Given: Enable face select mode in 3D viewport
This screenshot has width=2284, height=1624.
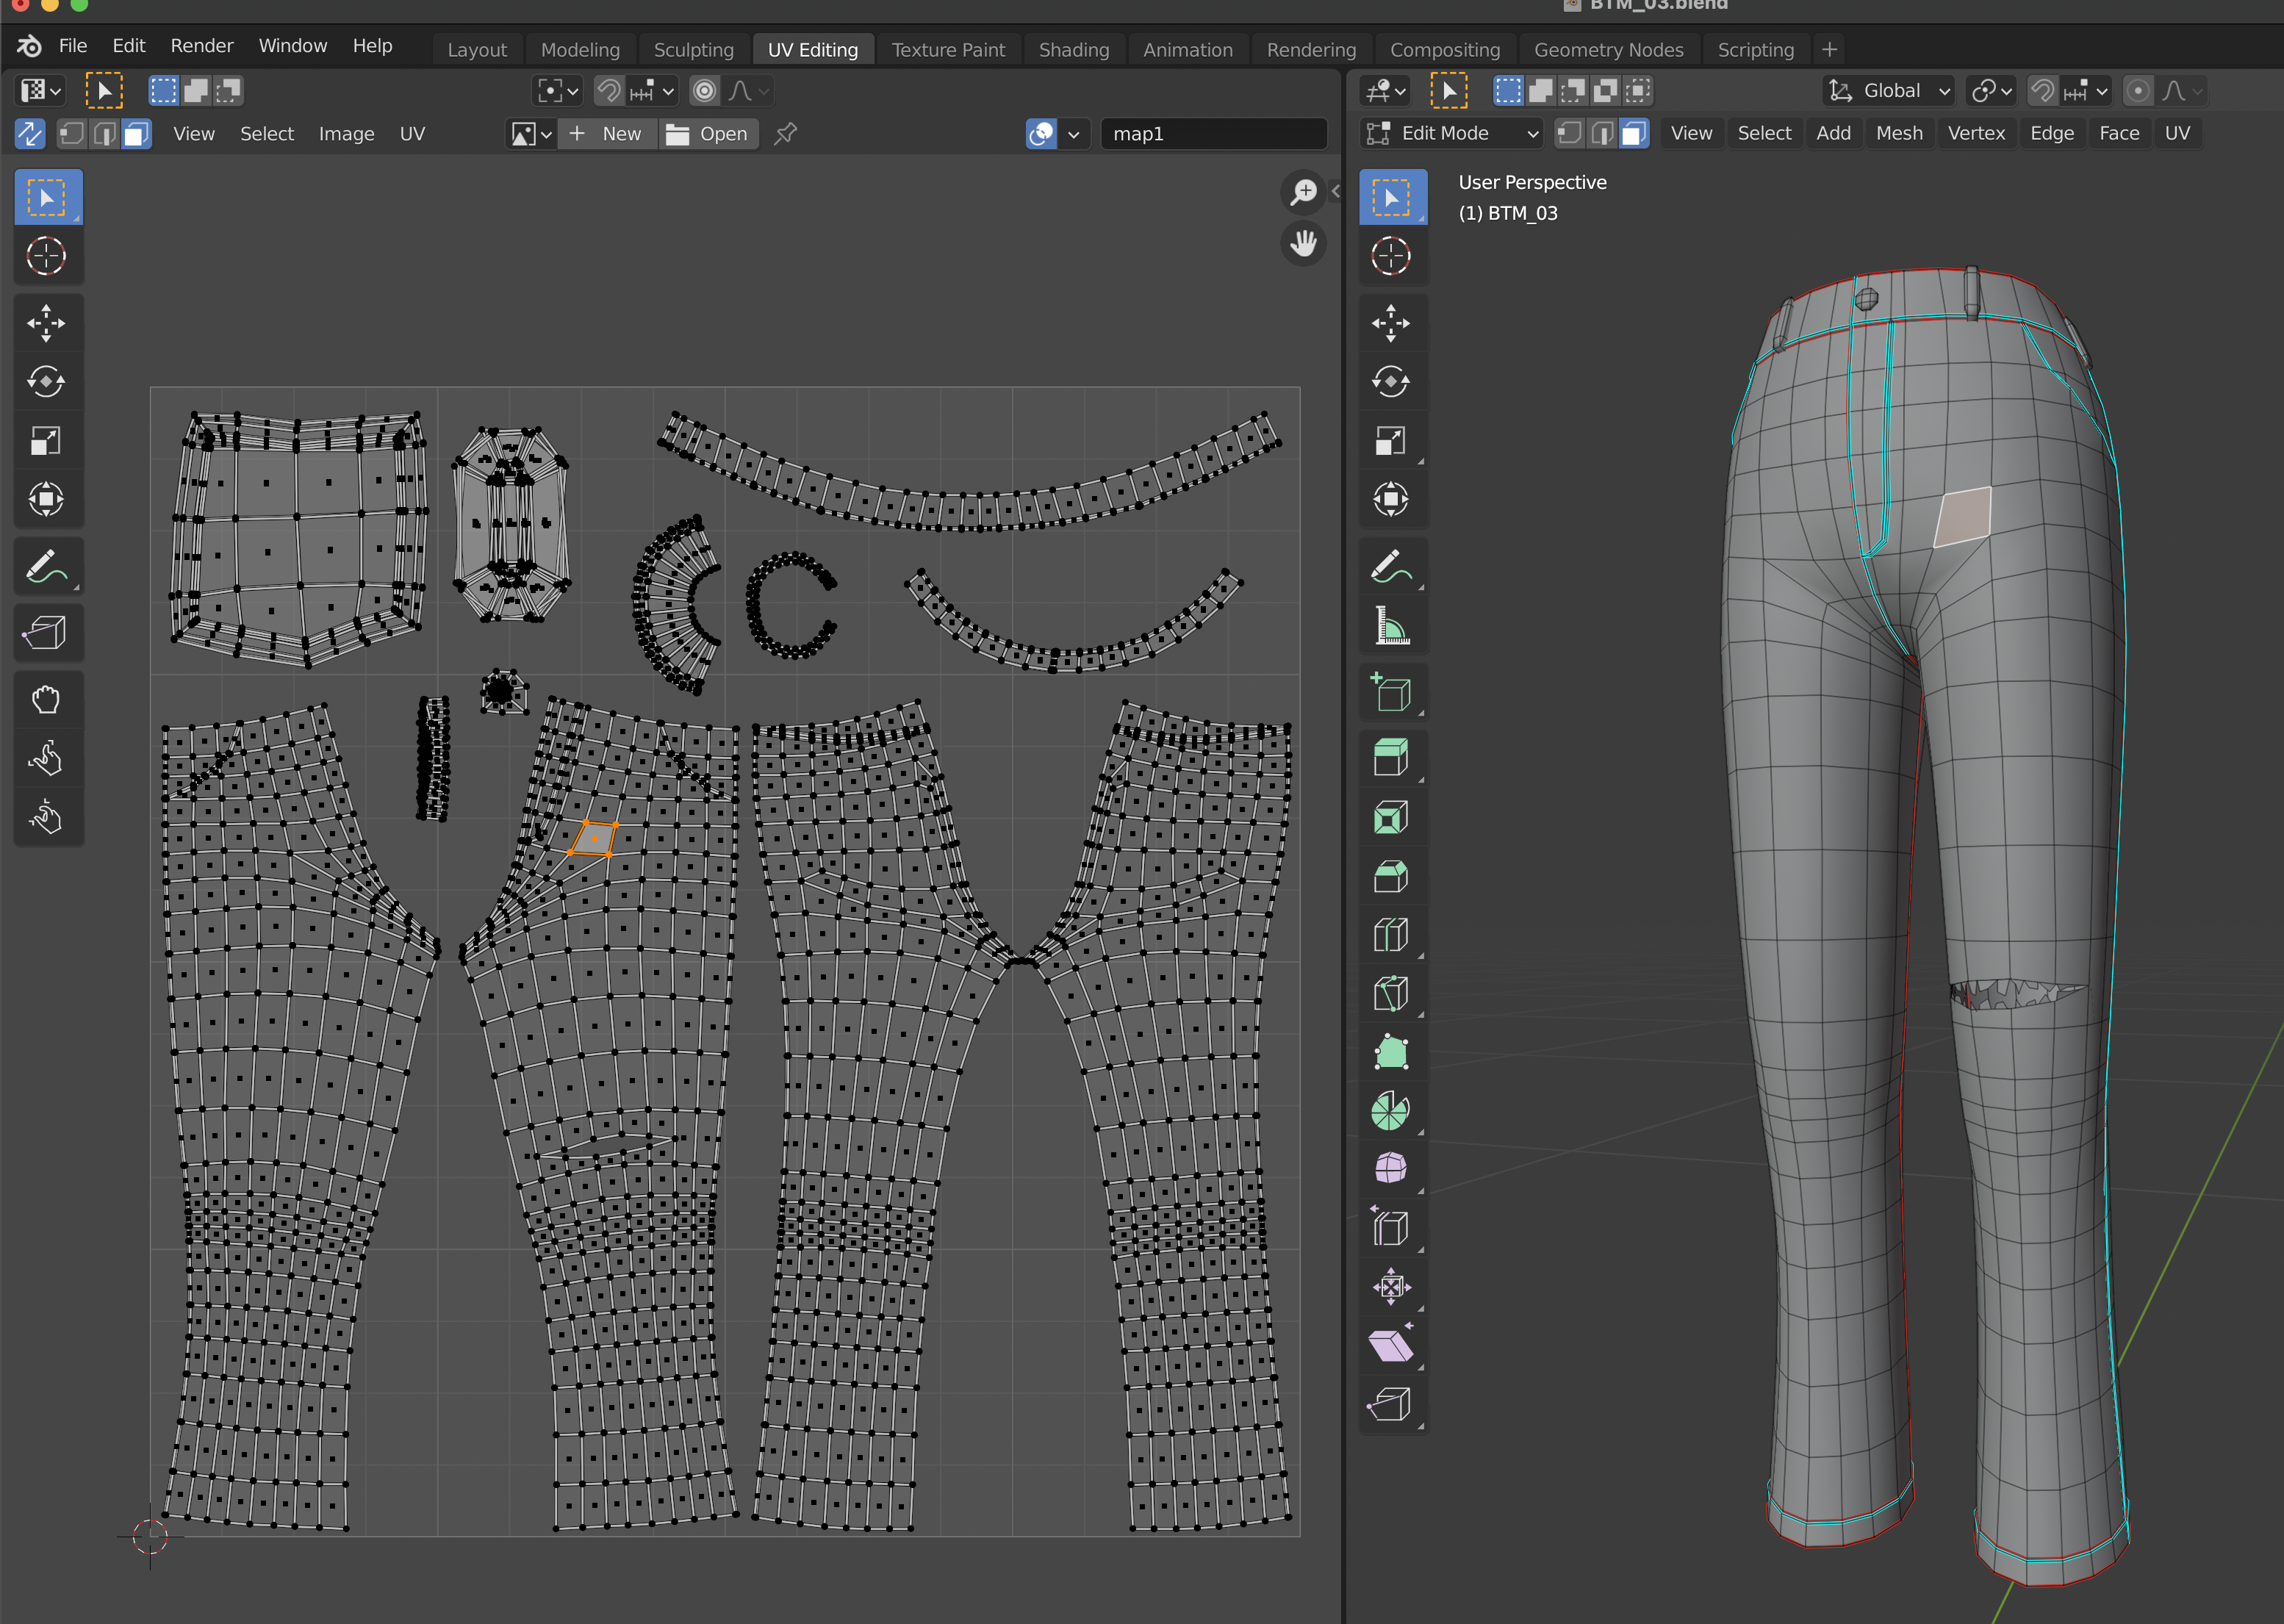Looking at the screenshot, I should [1634, 133].
